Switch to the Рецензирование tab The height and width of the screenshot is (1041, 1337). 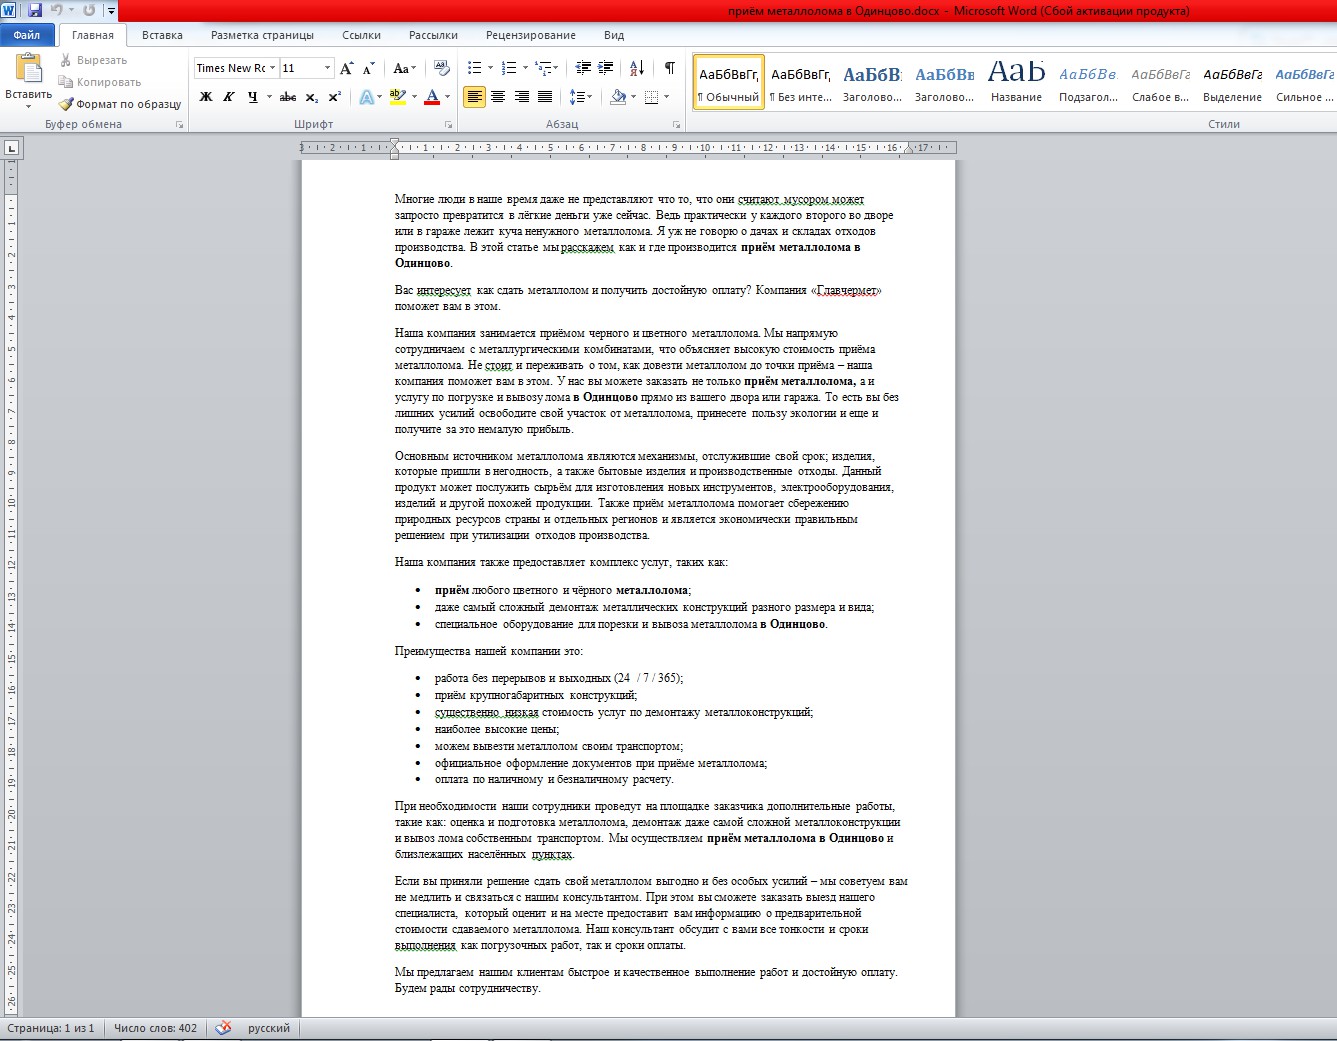pos(531,35)
